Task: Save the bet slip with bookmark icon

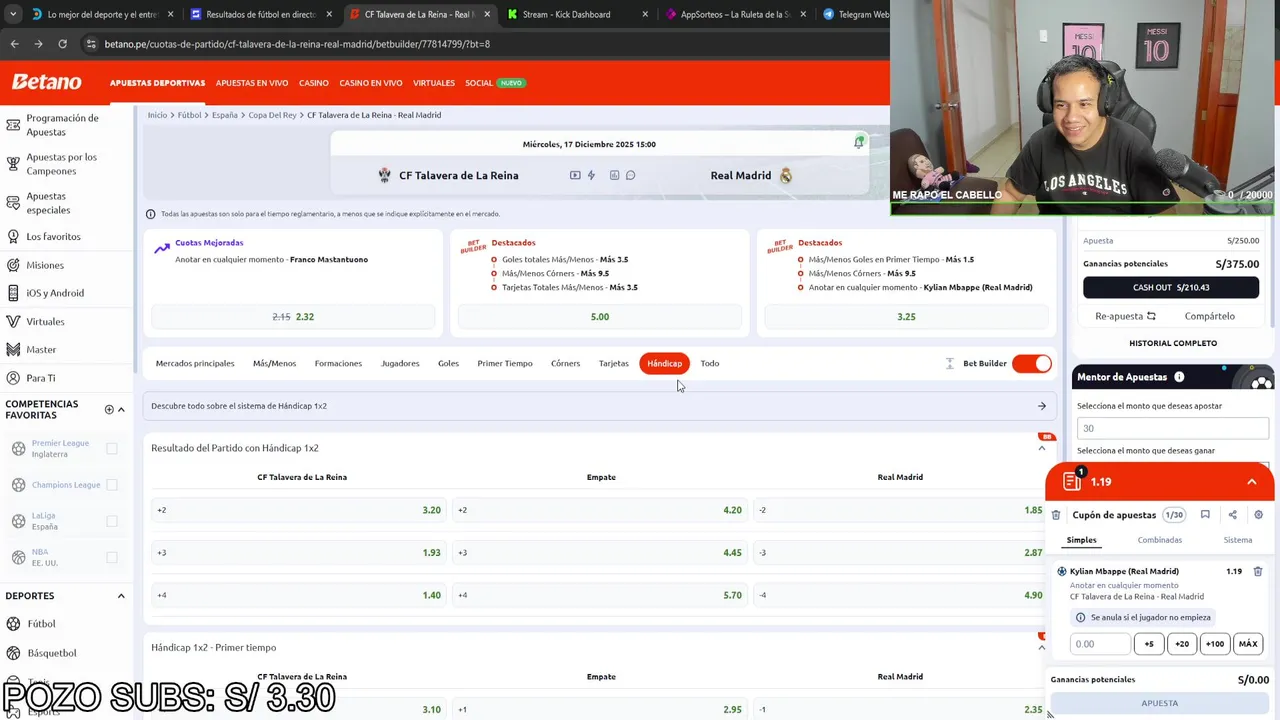Action: 1205,515
